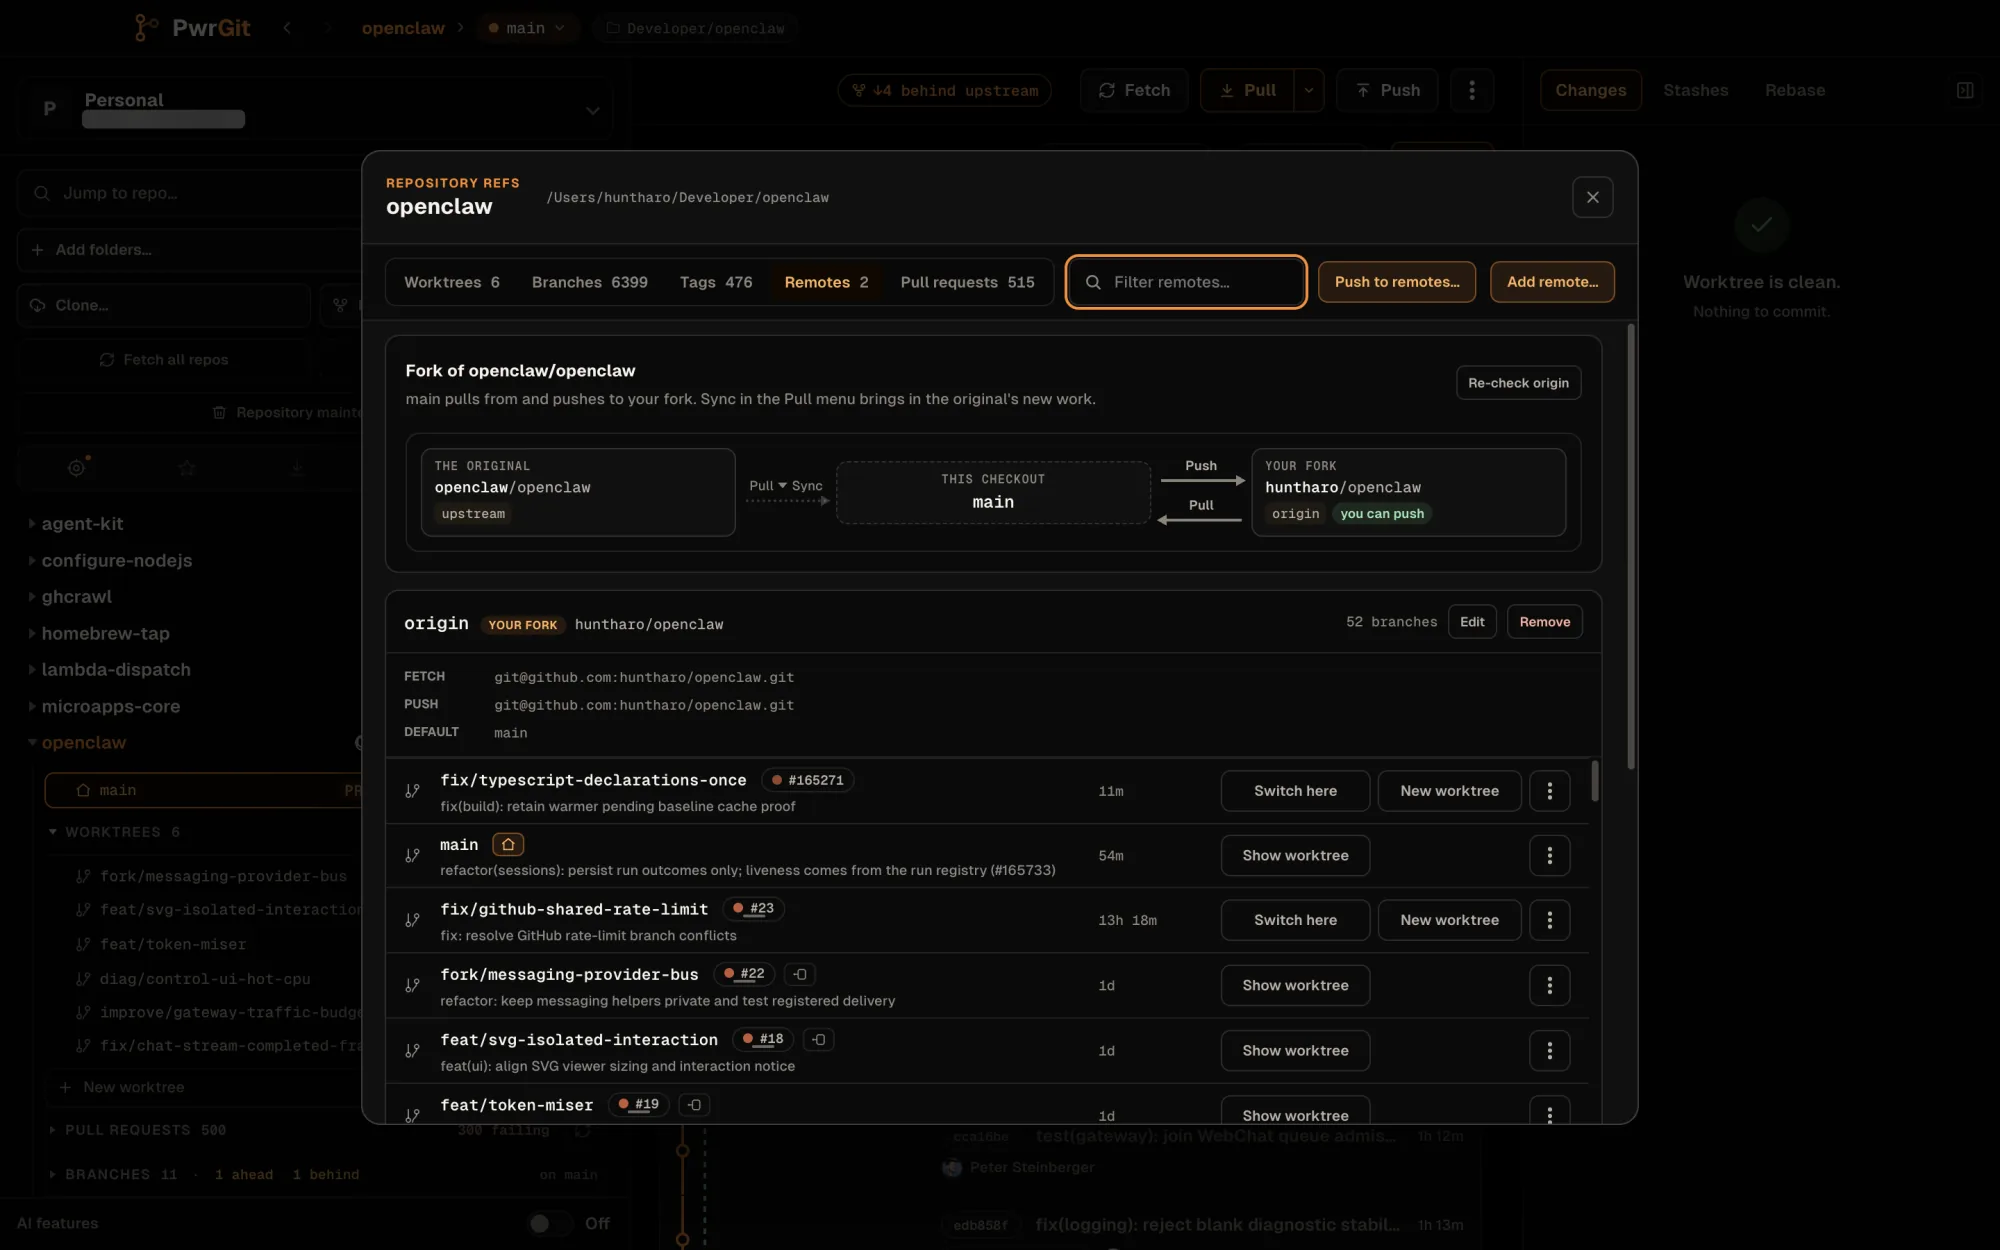Click the target settings icon with orange dot
Image resolution: width=2000 pixels, height=1250 pixels.
77,467
